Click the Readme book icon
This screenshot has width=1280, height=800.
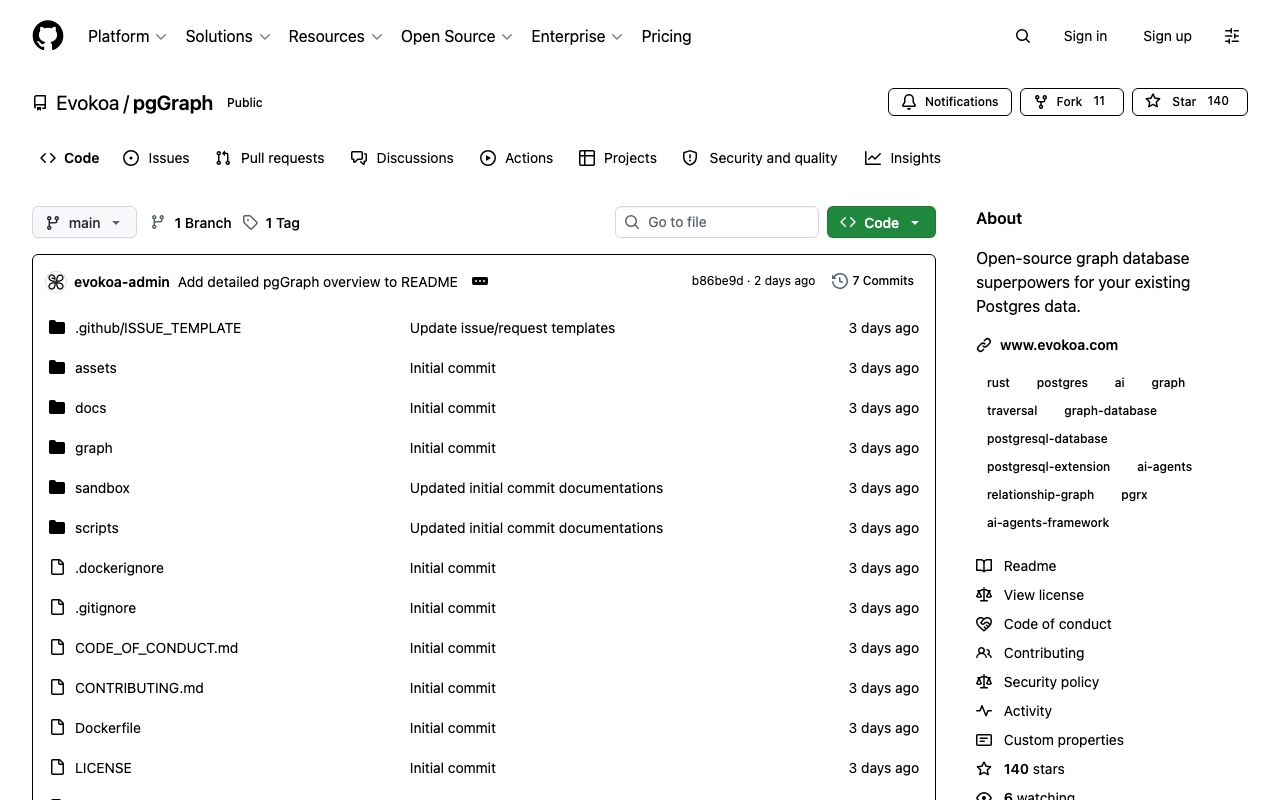984,566
